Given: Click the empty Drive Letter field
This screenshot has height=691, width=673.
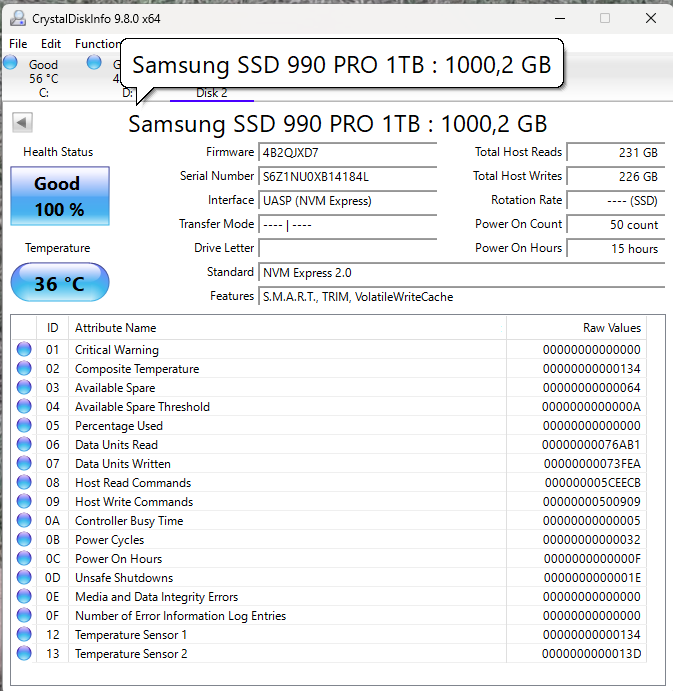Looking at the screenshot, I should [x=347, y=249].
